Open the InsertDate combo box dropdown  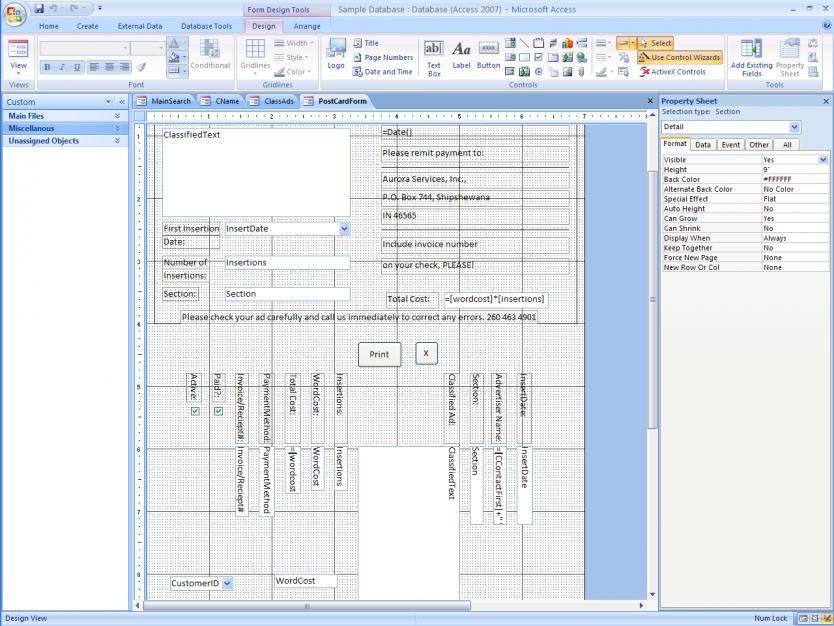344,229
